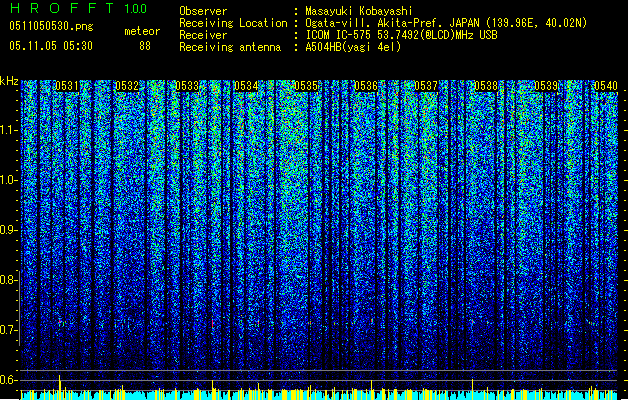Click the HROFFT 1.00 title text
The image size is (629, 400).
78,8
